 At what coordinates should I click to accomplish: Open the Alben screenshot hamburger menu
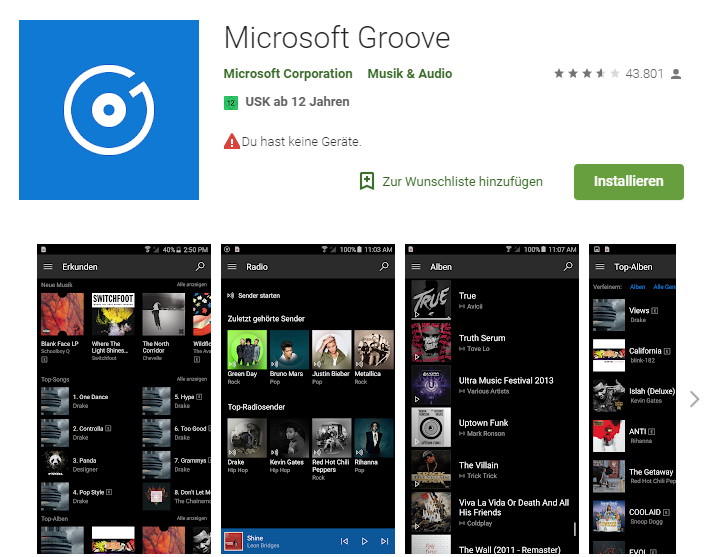pos(416,267)
